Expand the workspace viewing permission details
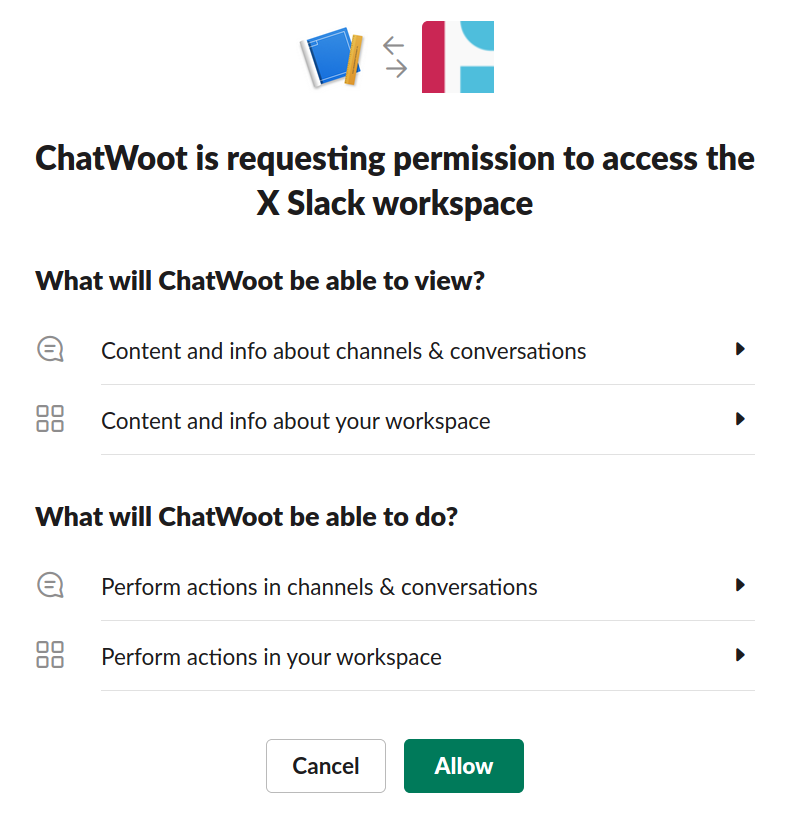Screen dimensions: 799x818 (741, 419)
